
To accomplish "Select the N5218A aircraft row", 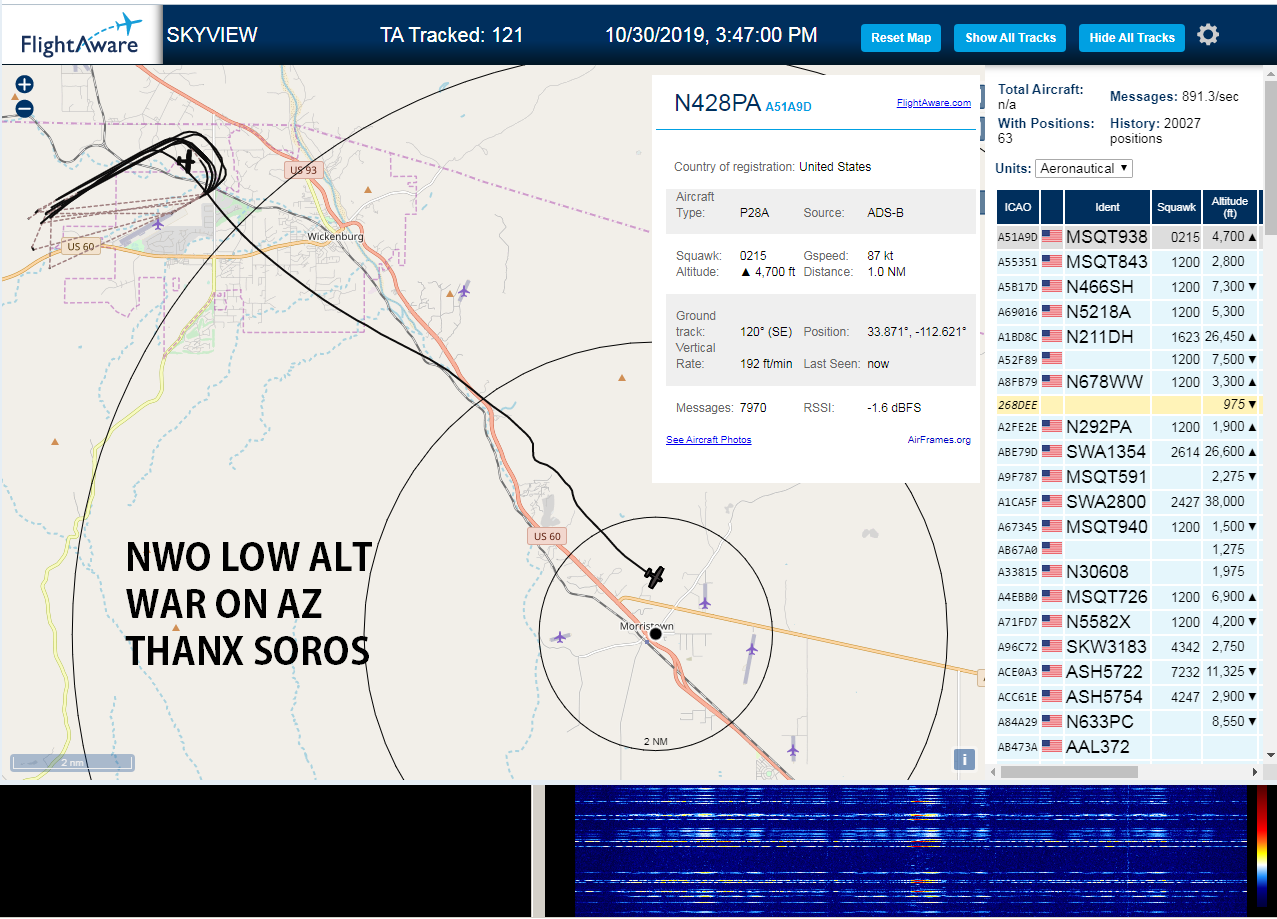I will coord(1128,312).
